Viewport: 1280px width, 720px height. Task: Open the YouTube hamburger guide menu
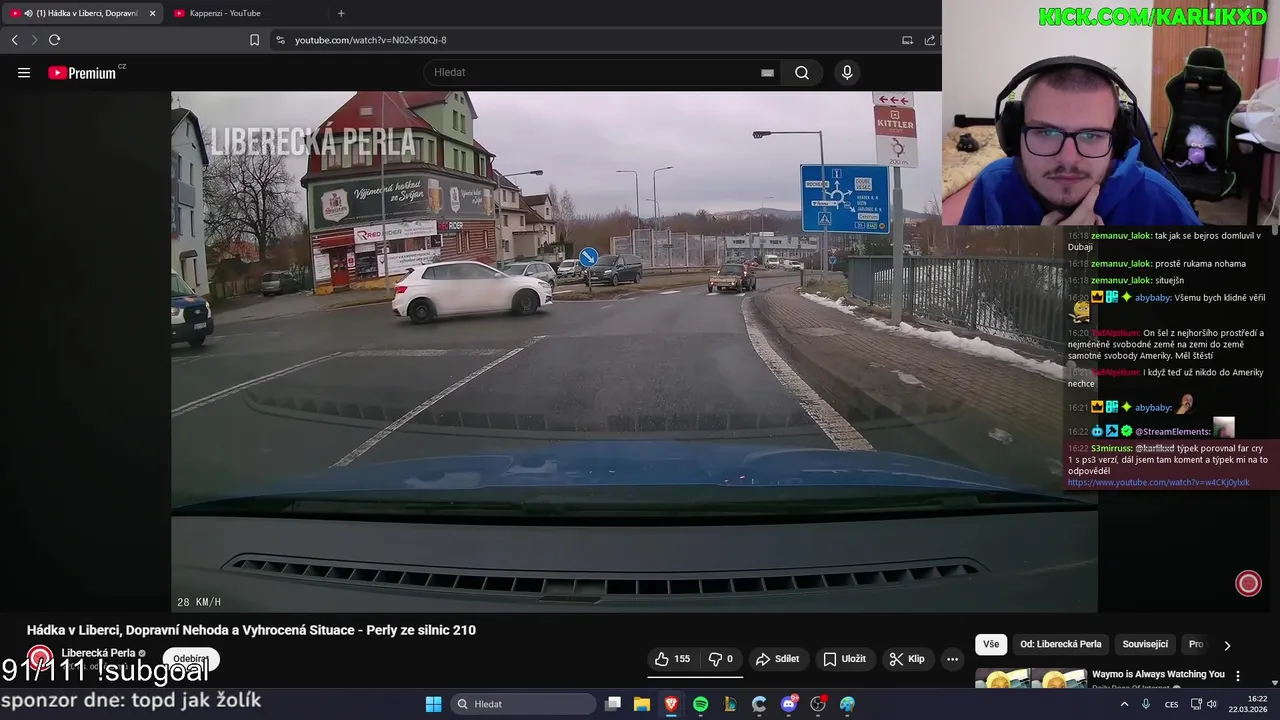click(24, 72)
